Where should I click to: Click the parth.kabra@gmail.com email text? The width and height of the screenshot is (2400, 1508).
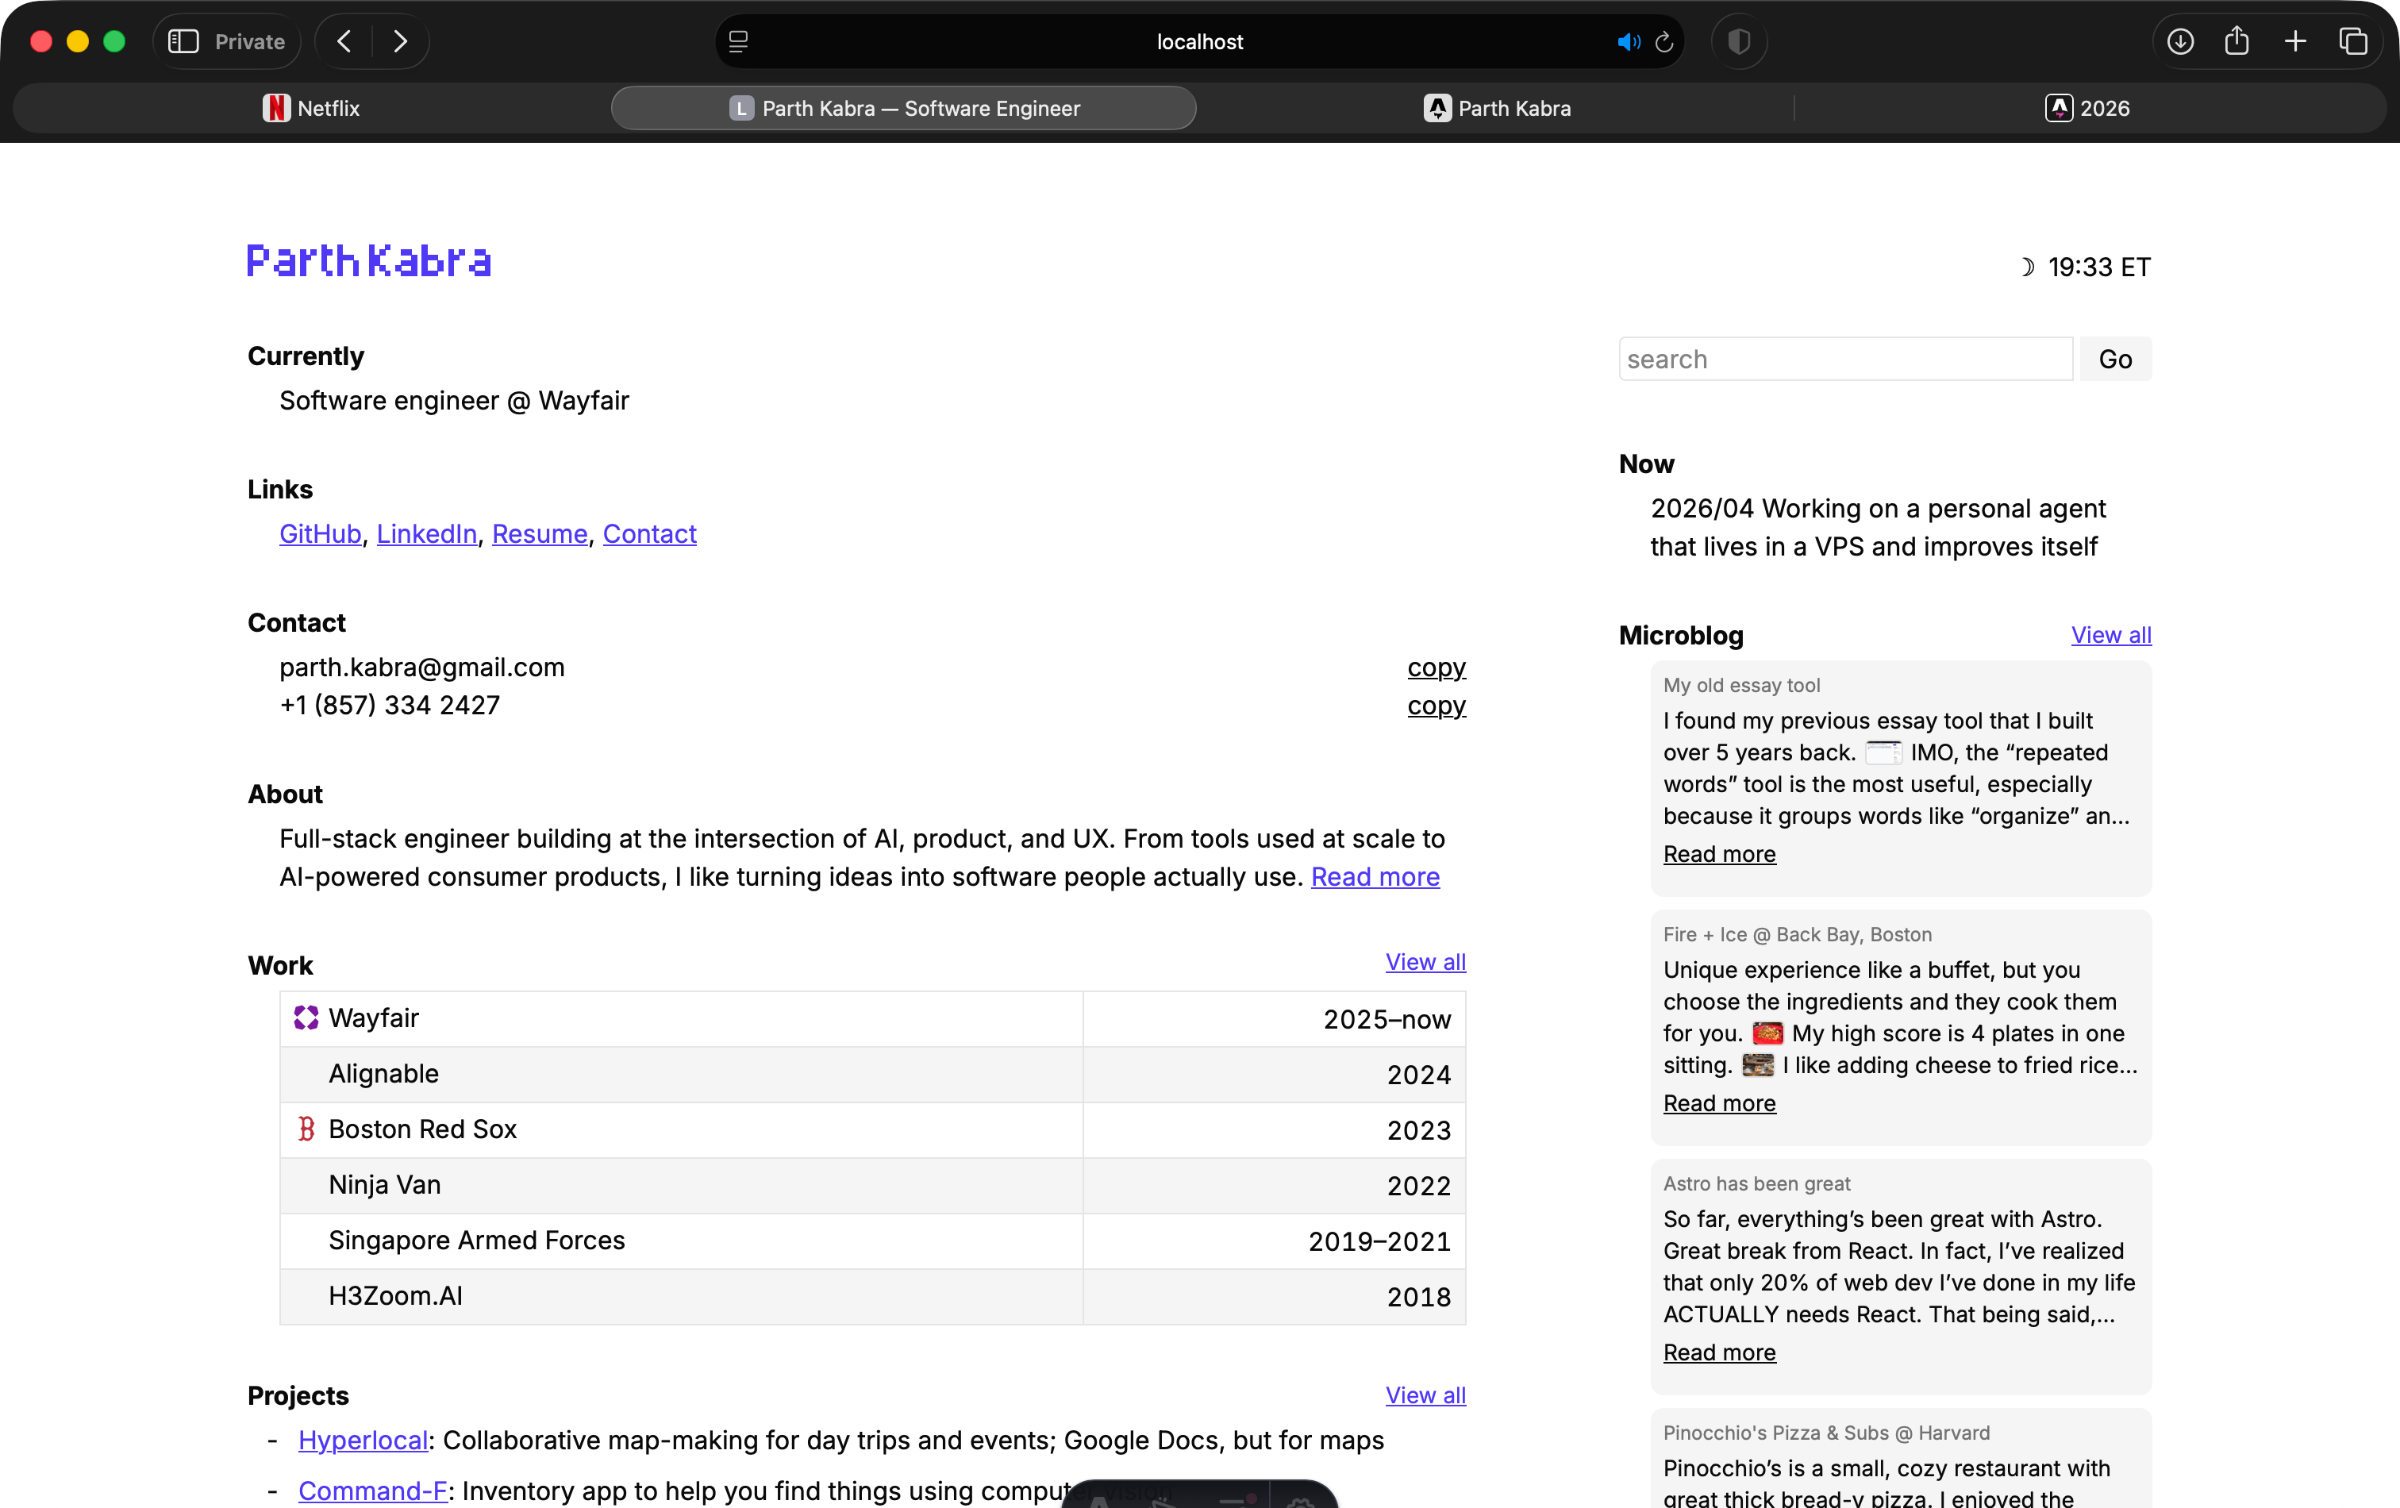click(422, 667)
